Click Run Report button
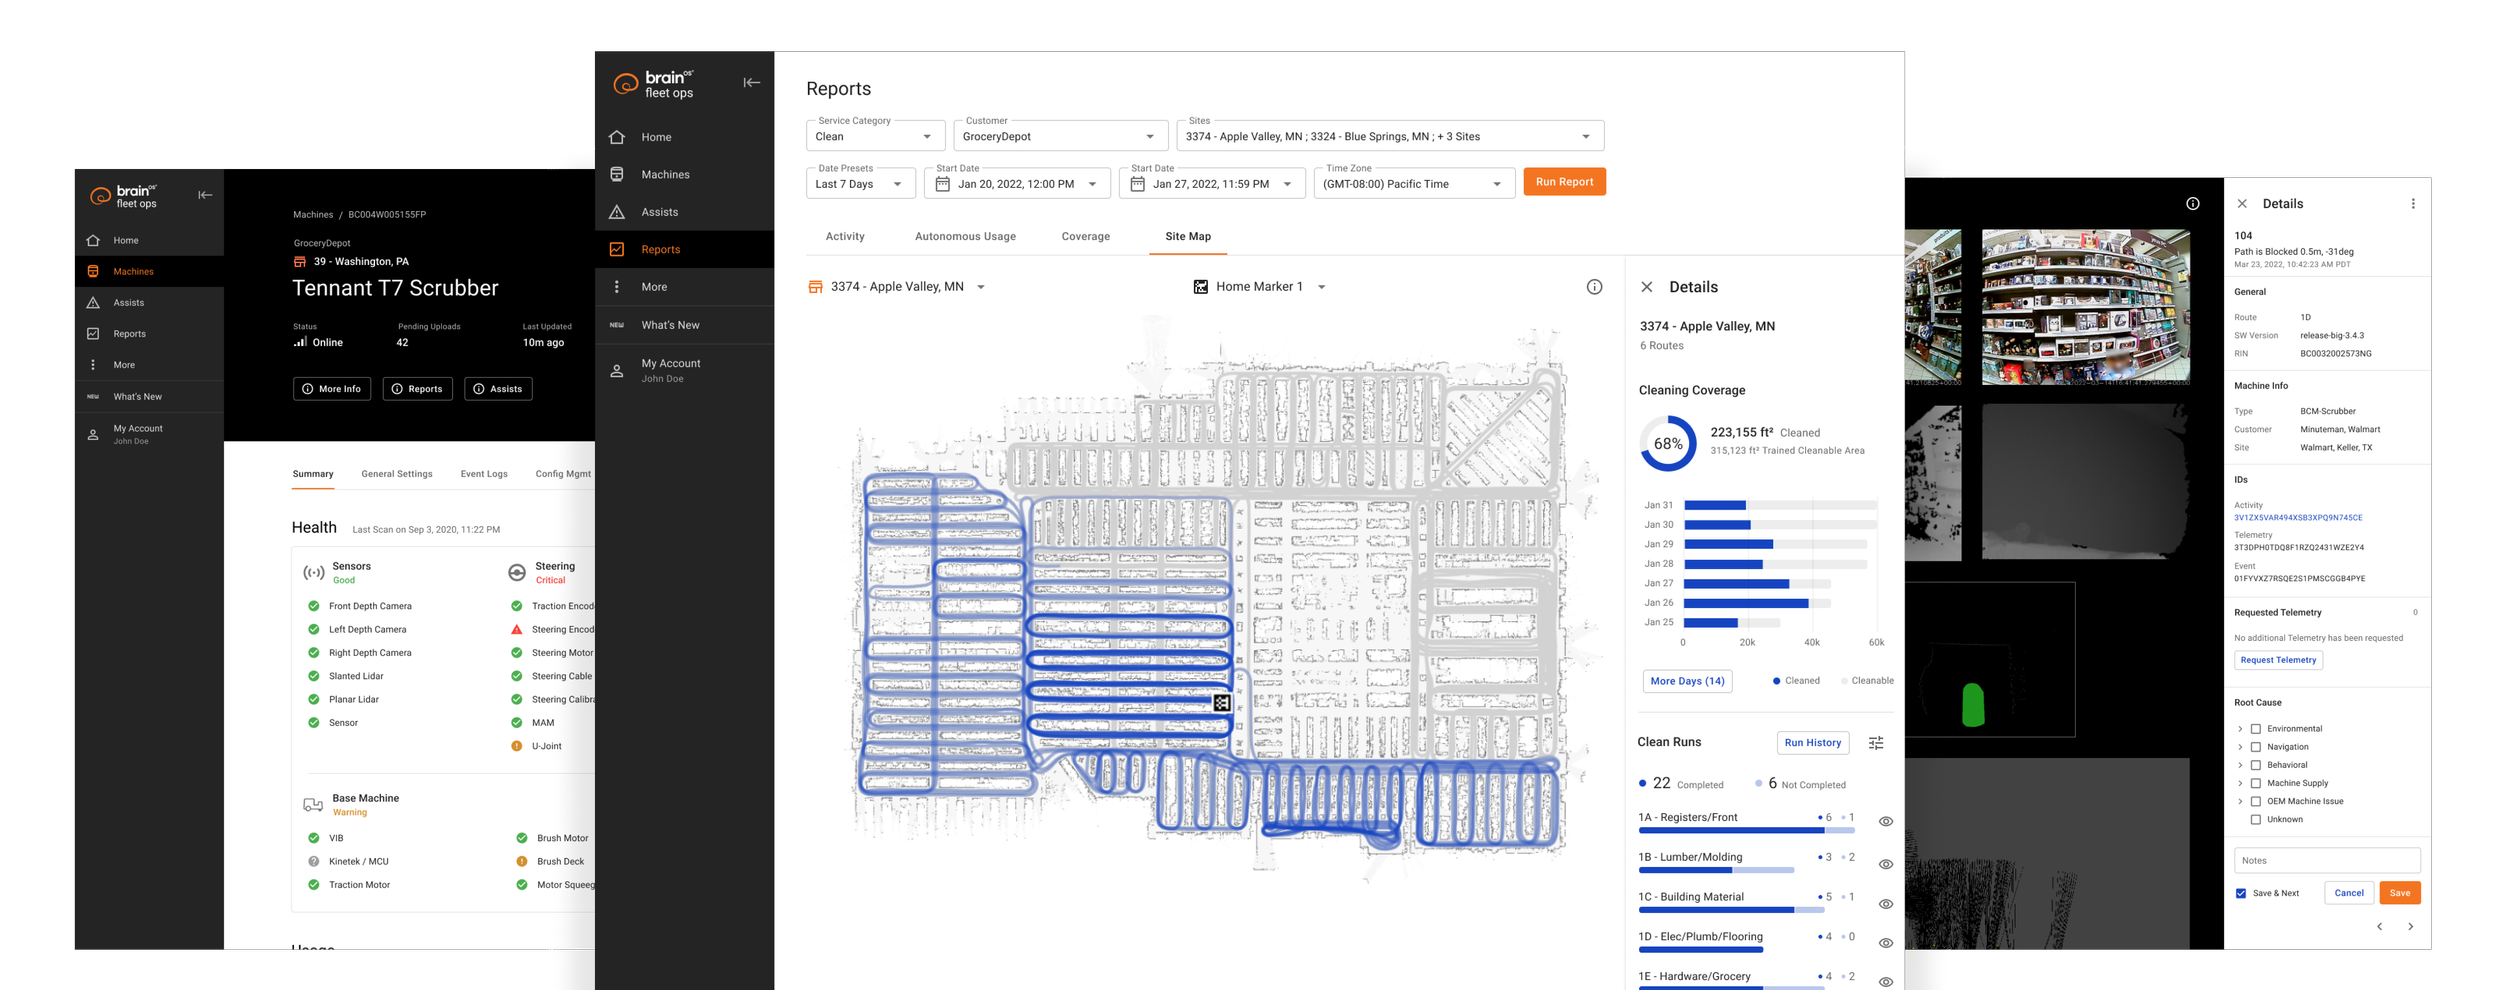 [1564, 182]
